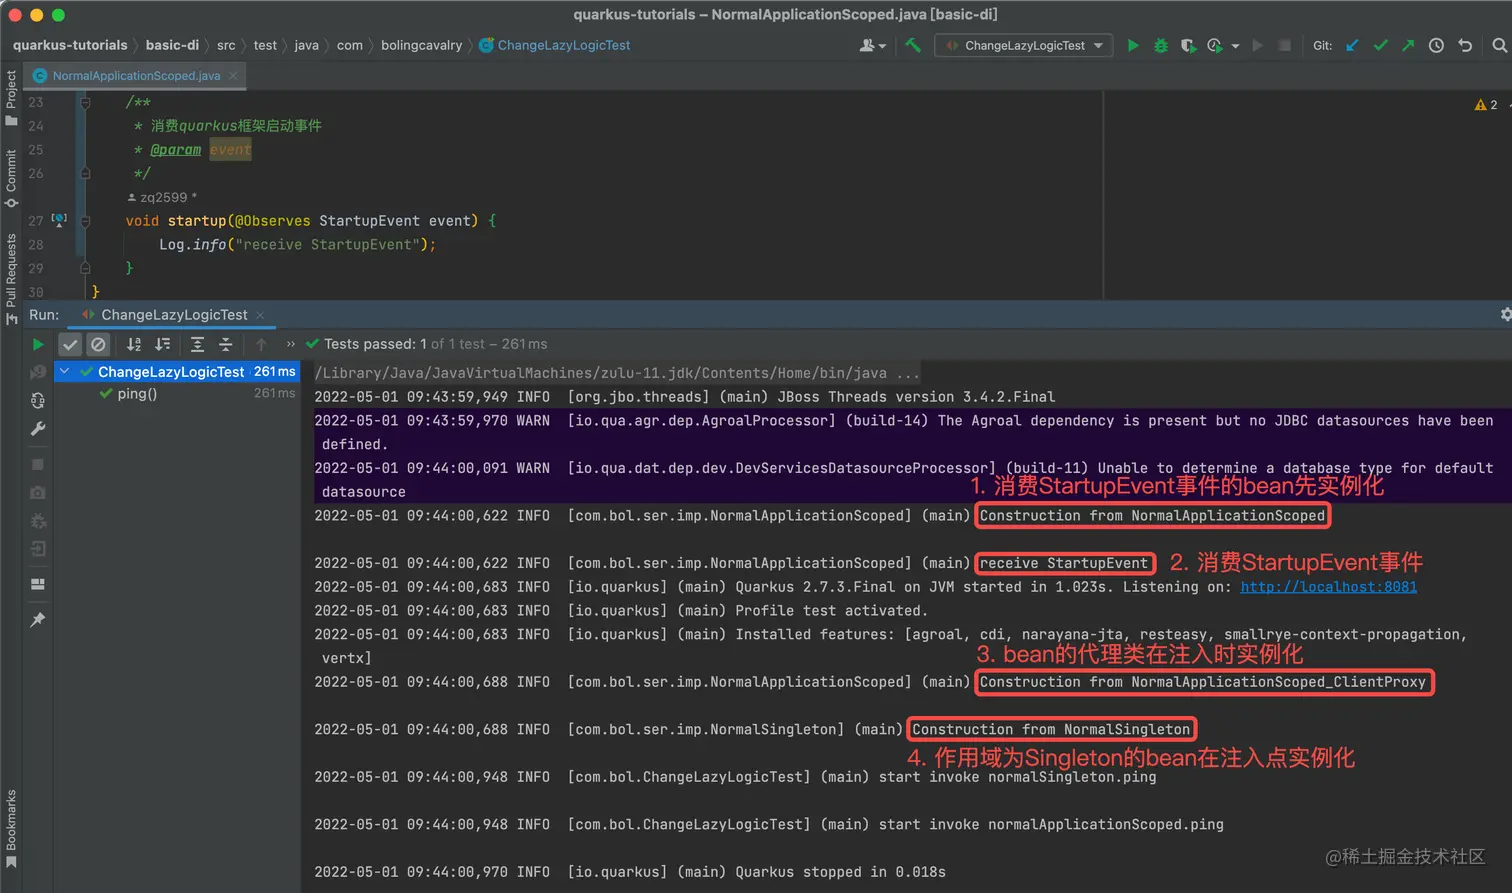Show more Run toolbar actions chevron
Screen dimensions: 1512x893
pos(291,344)
